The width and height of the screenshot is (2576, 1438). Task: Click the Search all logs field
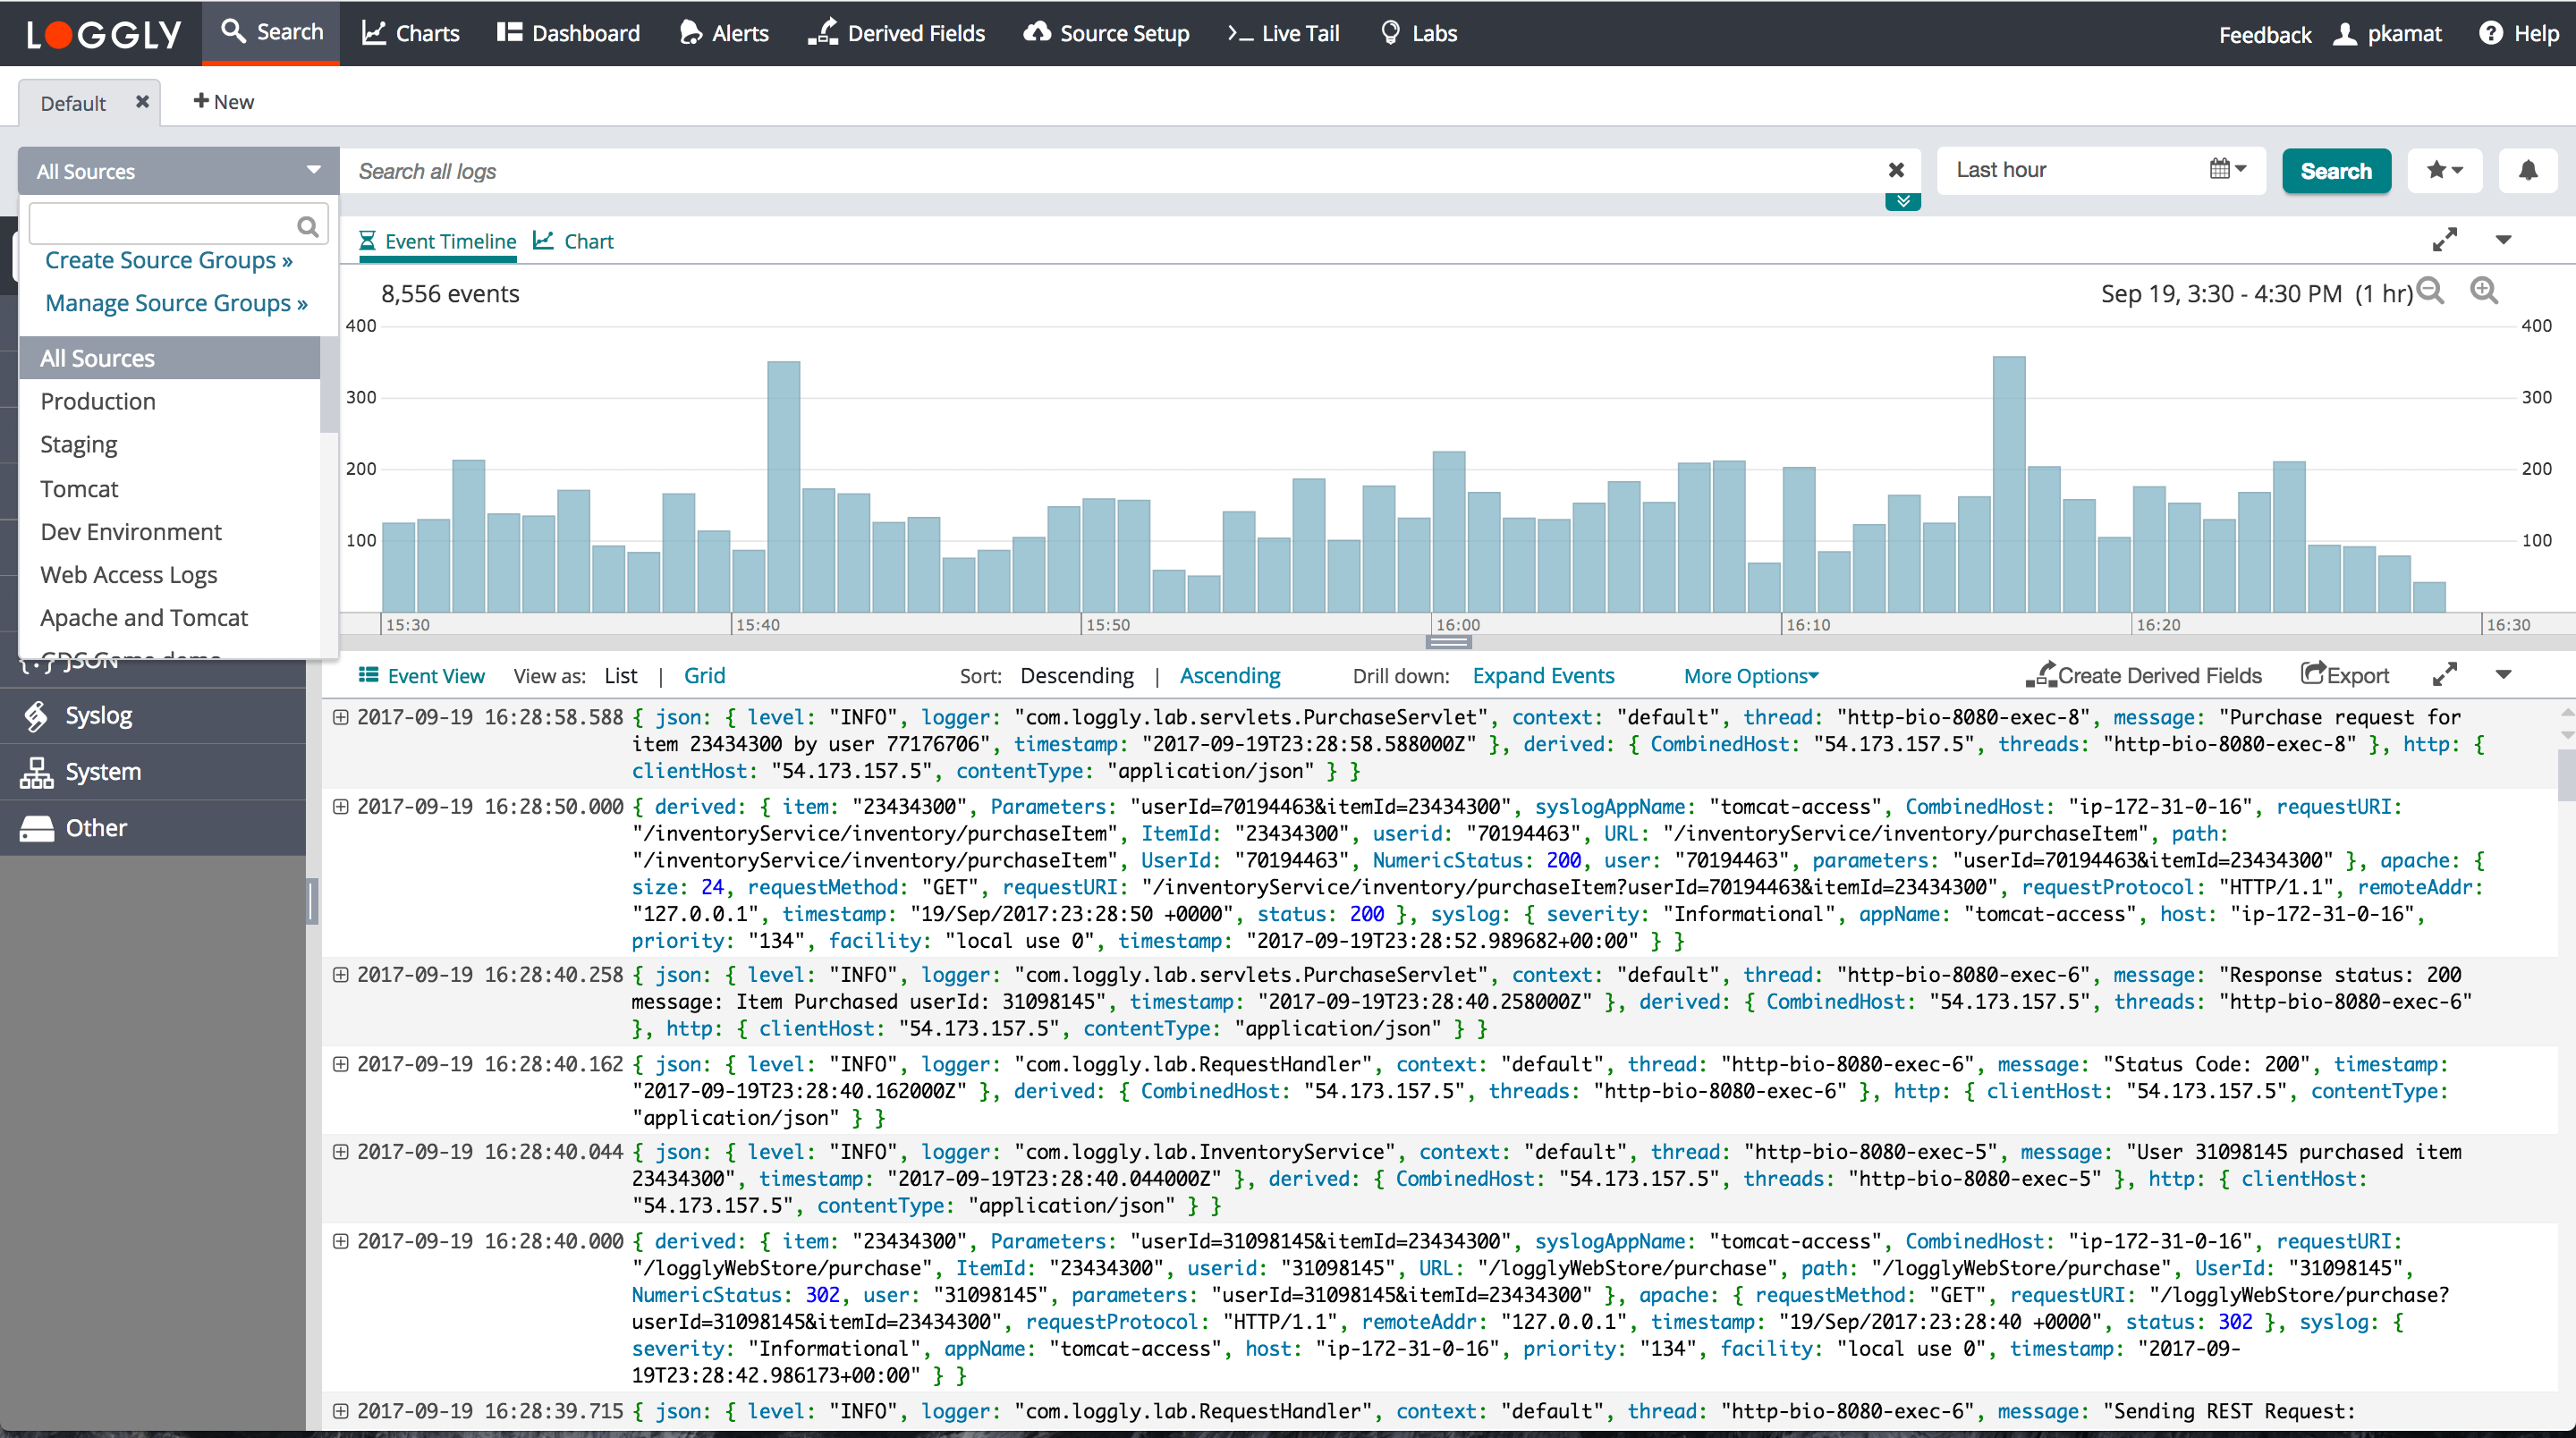(x=1100, y=171)
